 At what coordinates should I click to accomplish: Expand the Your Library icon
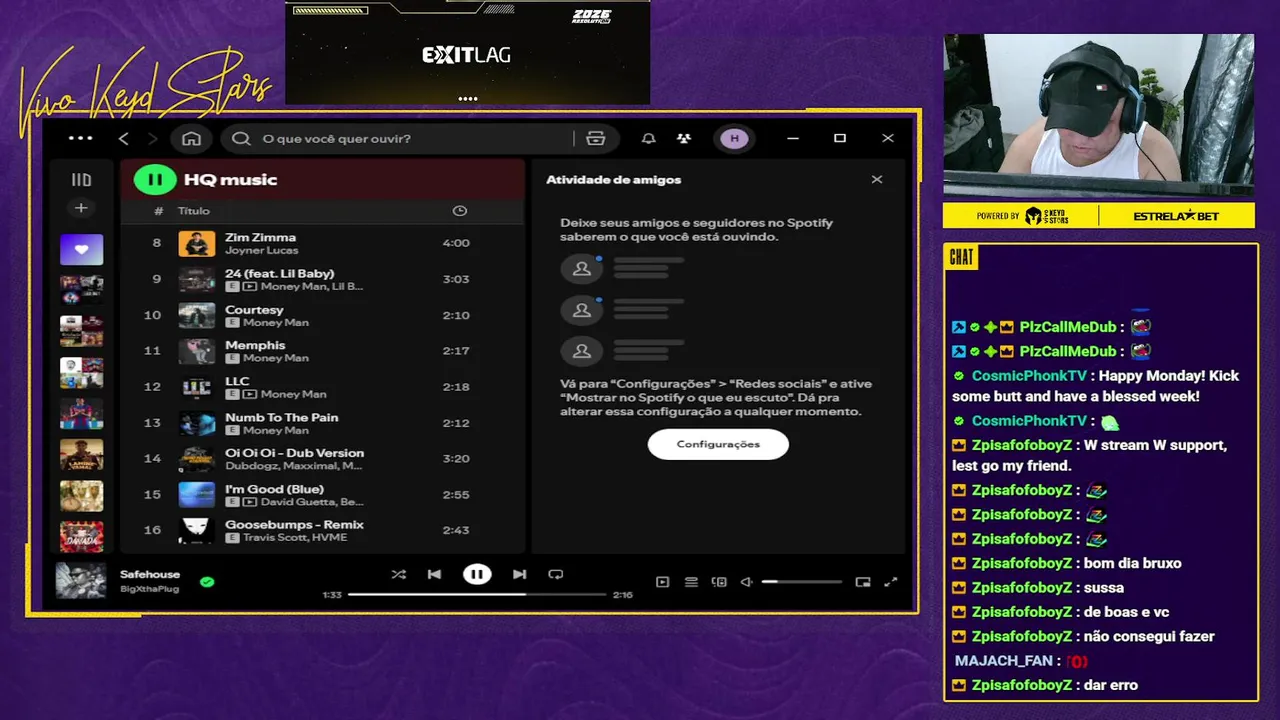click(81, 180)
